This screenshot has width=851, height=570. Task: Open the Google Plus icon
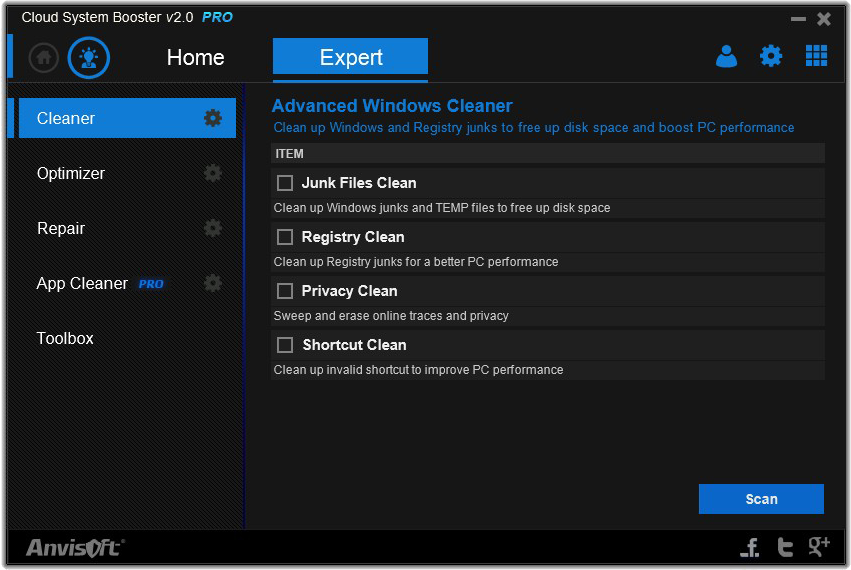click(819, 545)
